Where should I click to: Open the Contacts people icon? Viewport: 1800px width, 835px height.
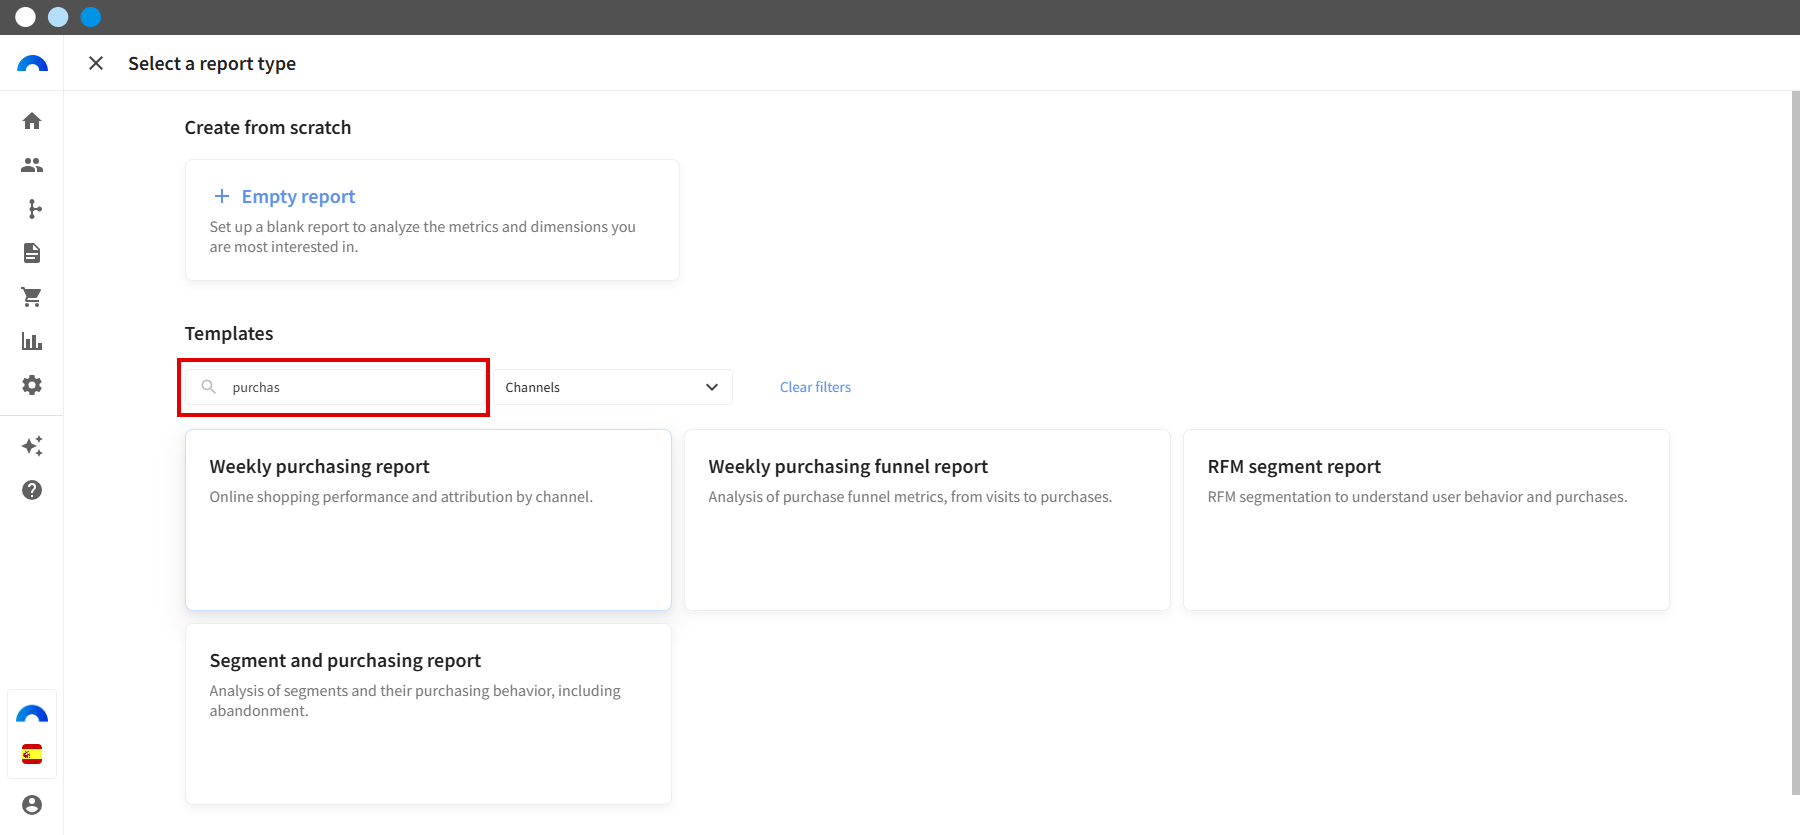click(32, 165)
